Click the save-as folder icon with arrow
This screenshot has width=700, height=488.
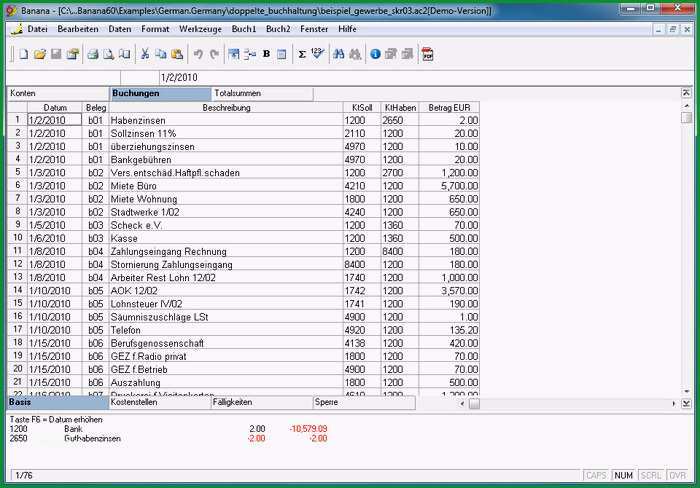point(73,54)
